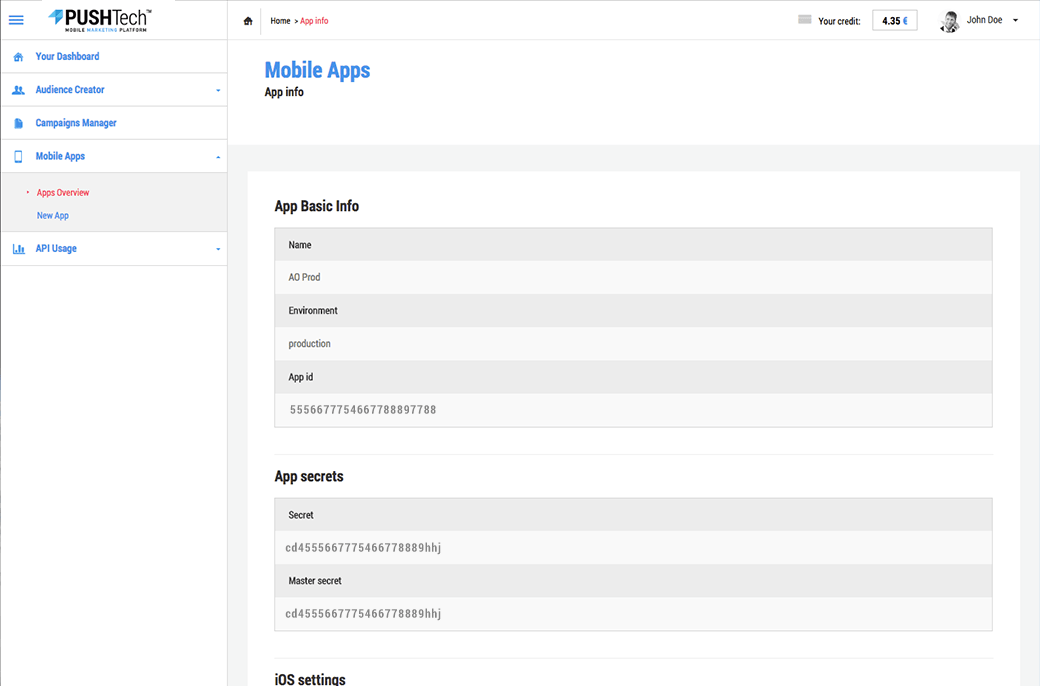Click the Campaigns Manager document icon

coord(19,123)
